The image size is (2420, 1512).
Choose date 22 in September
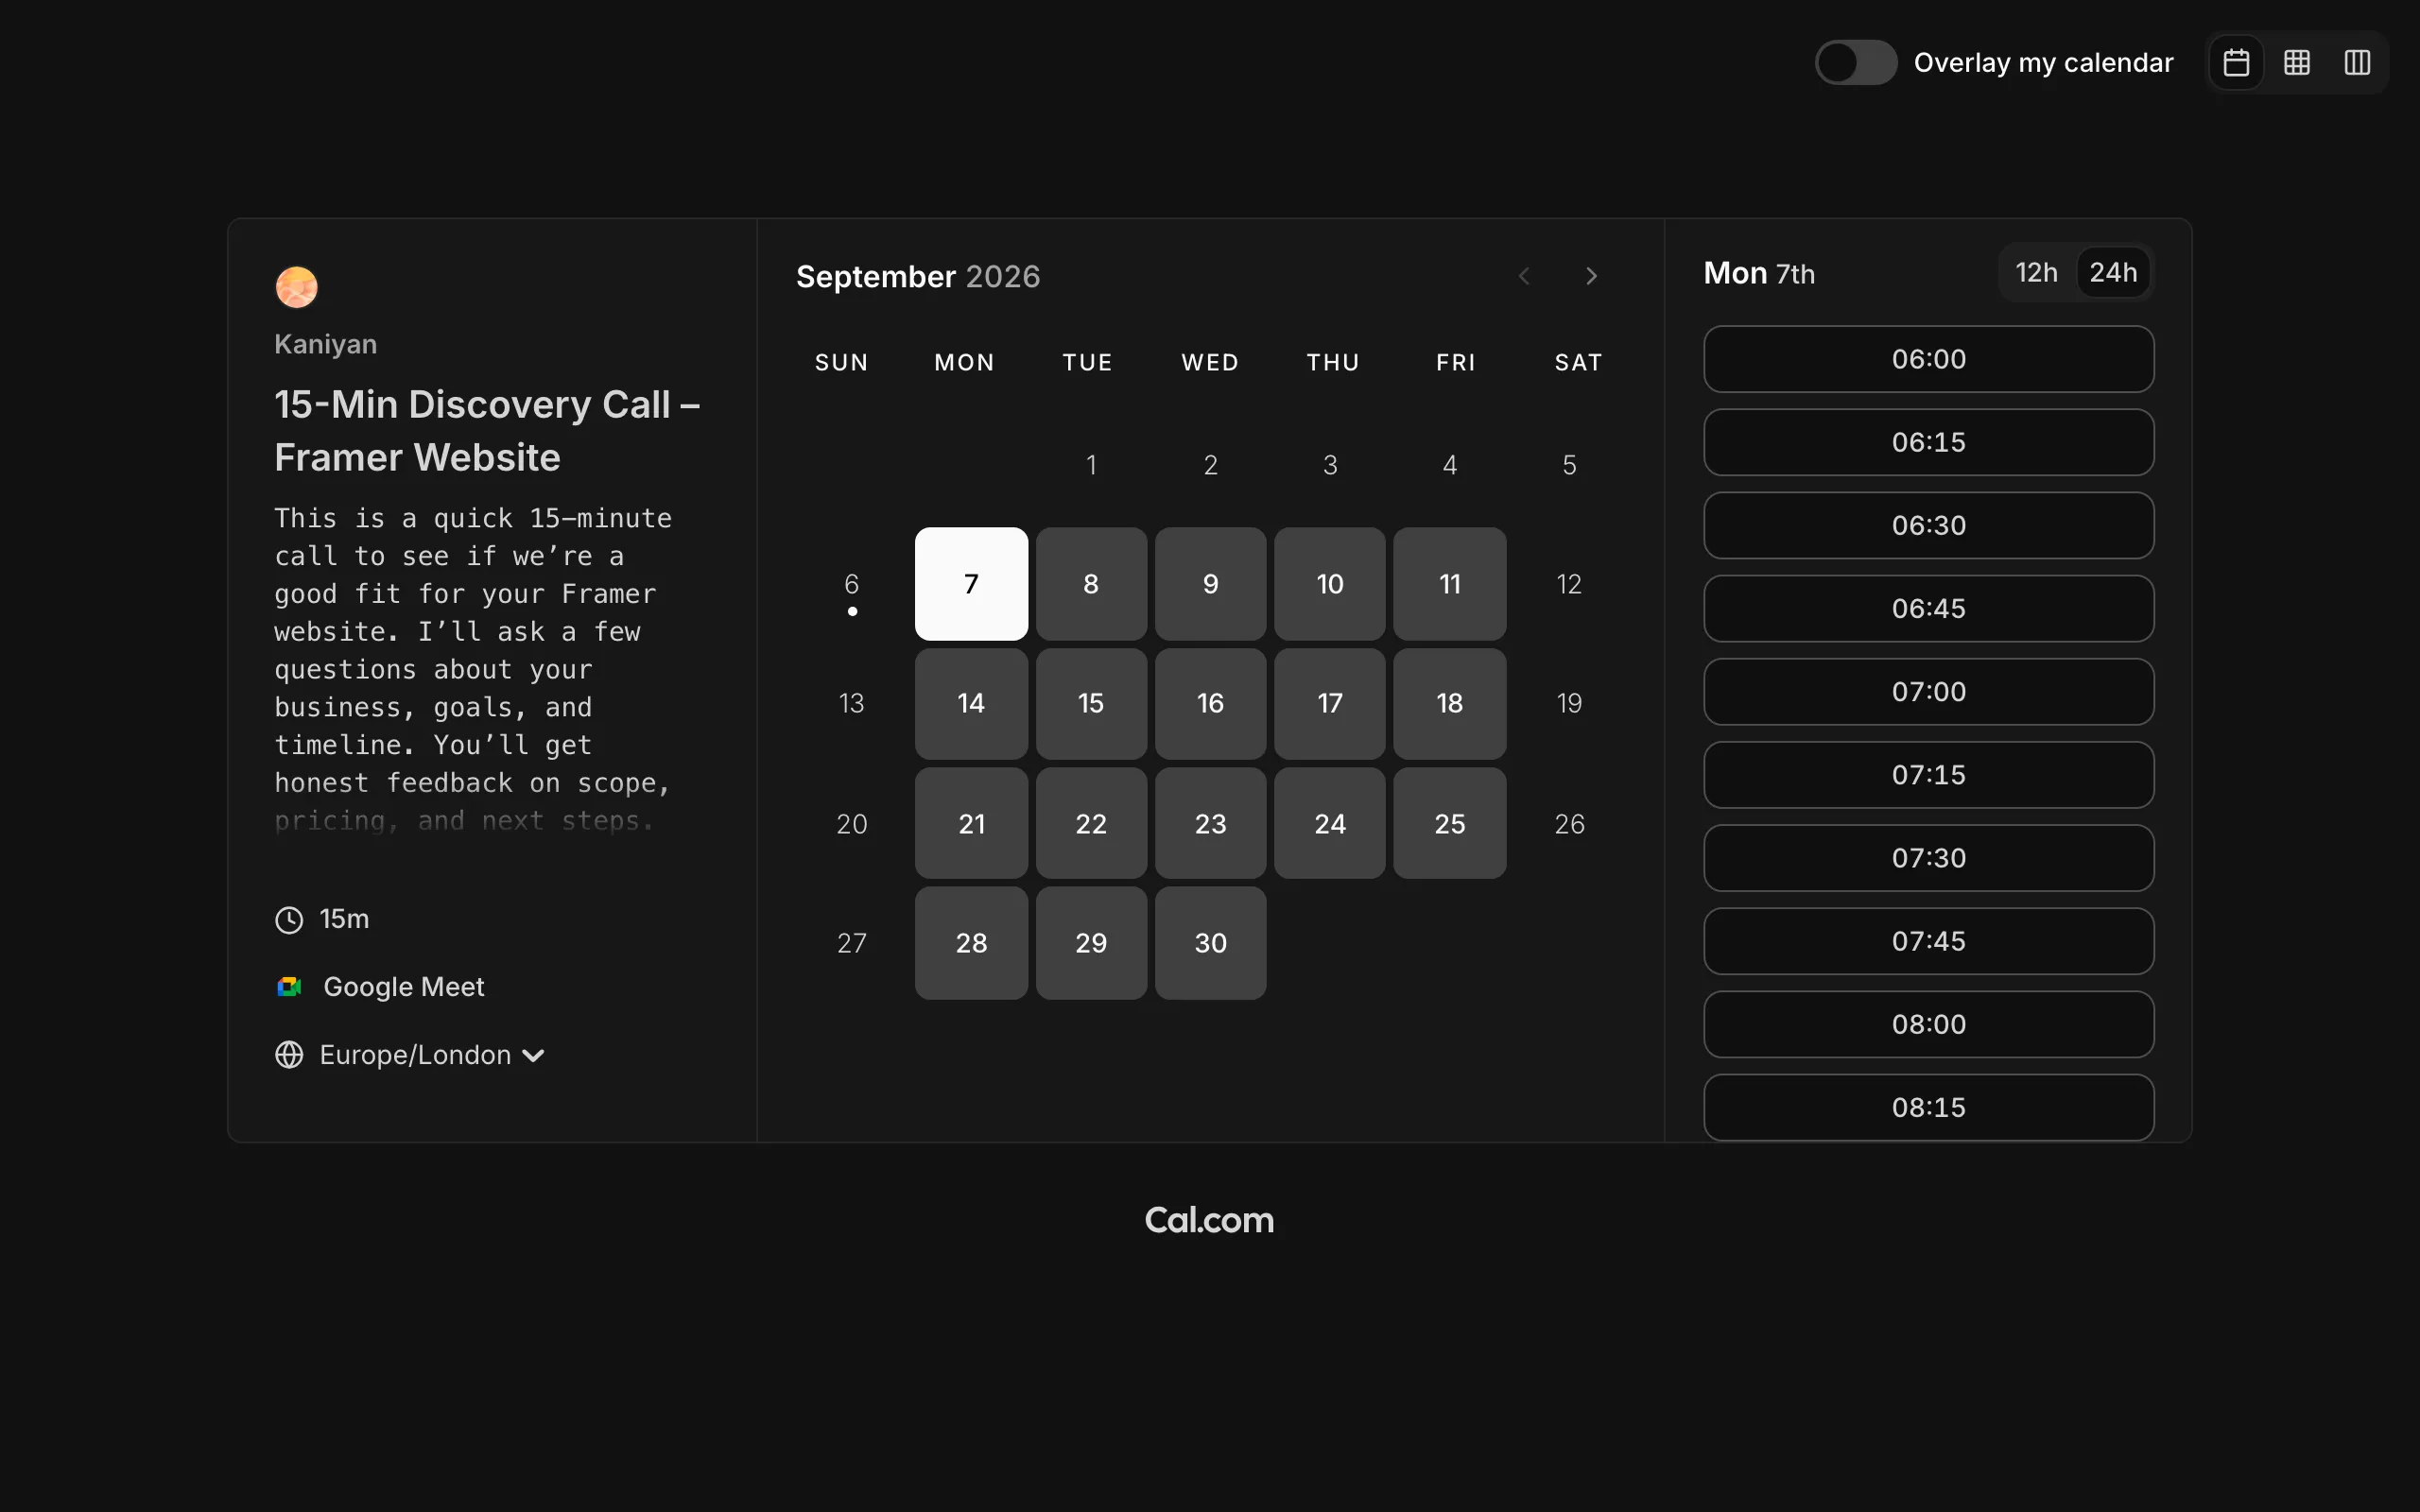pyautogui.click(x=1091, y=824)
